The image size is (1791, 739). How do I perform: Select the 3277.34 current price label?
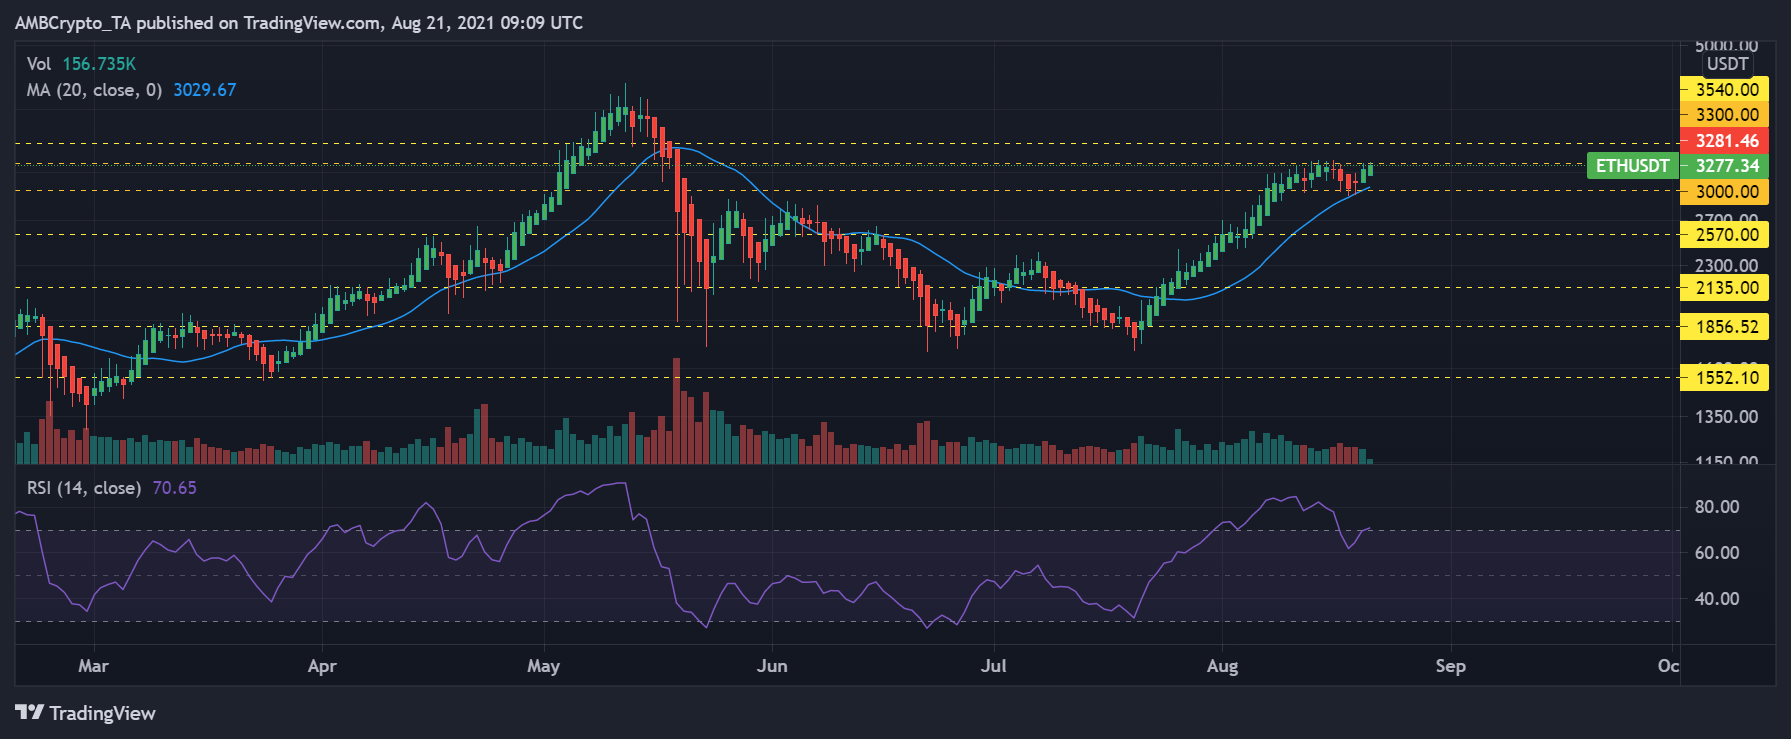[x=1726, y=166]
